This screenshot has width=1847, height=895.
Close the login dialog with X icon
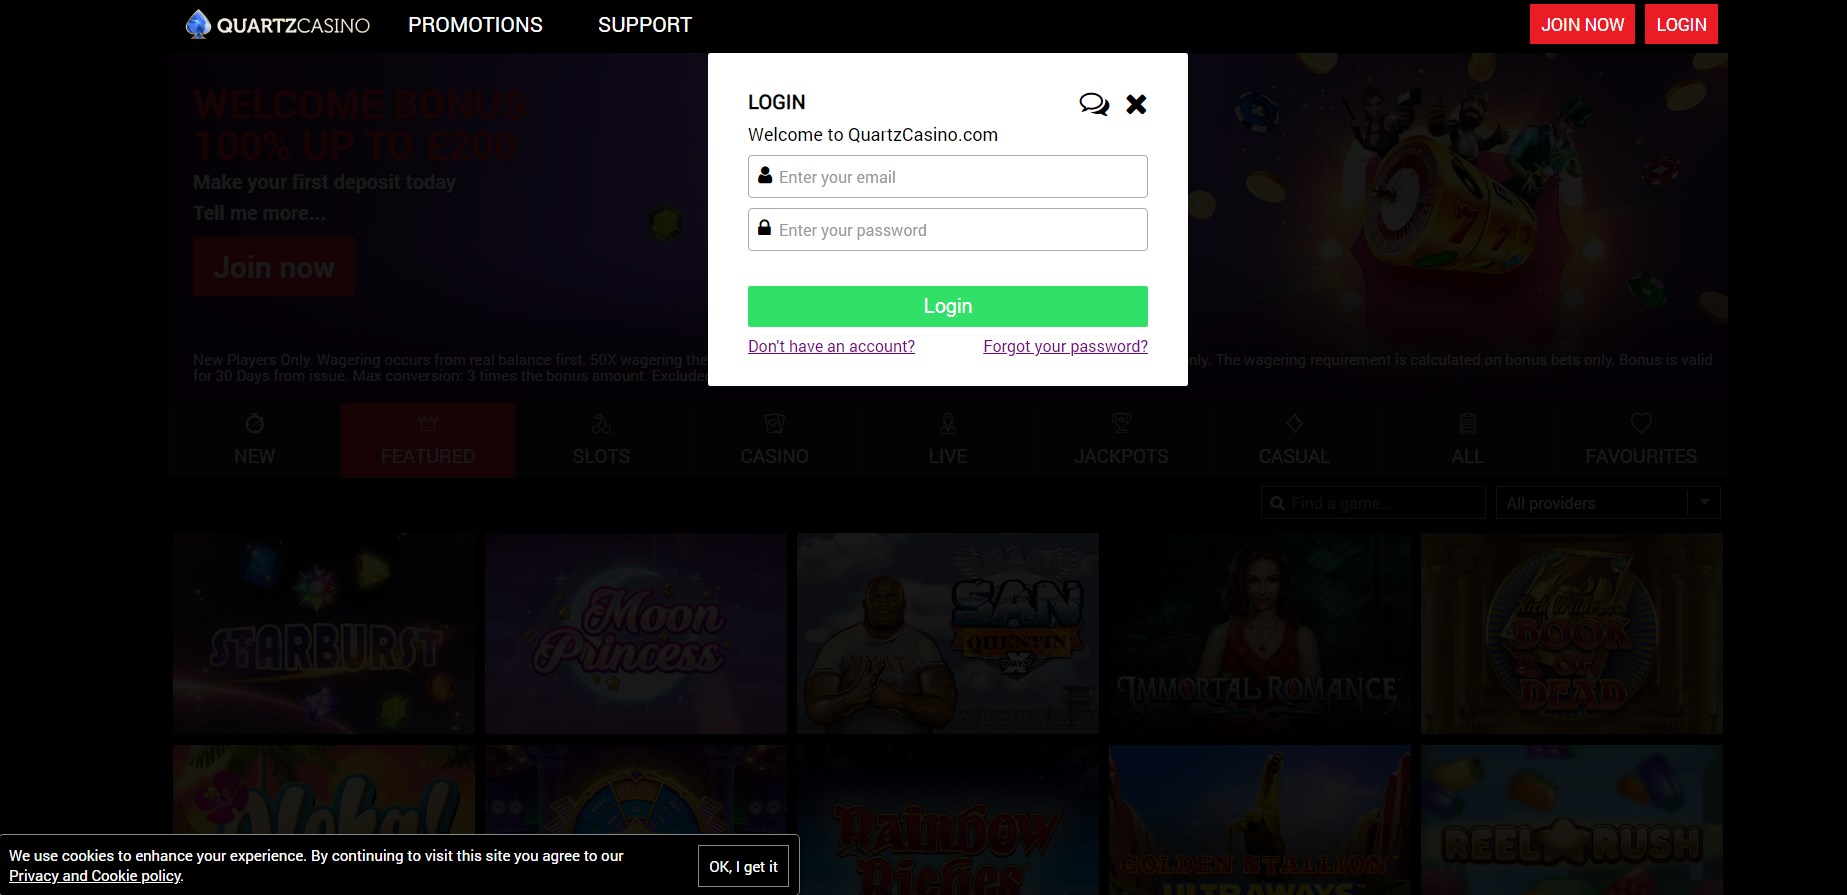click(1136, 104)
